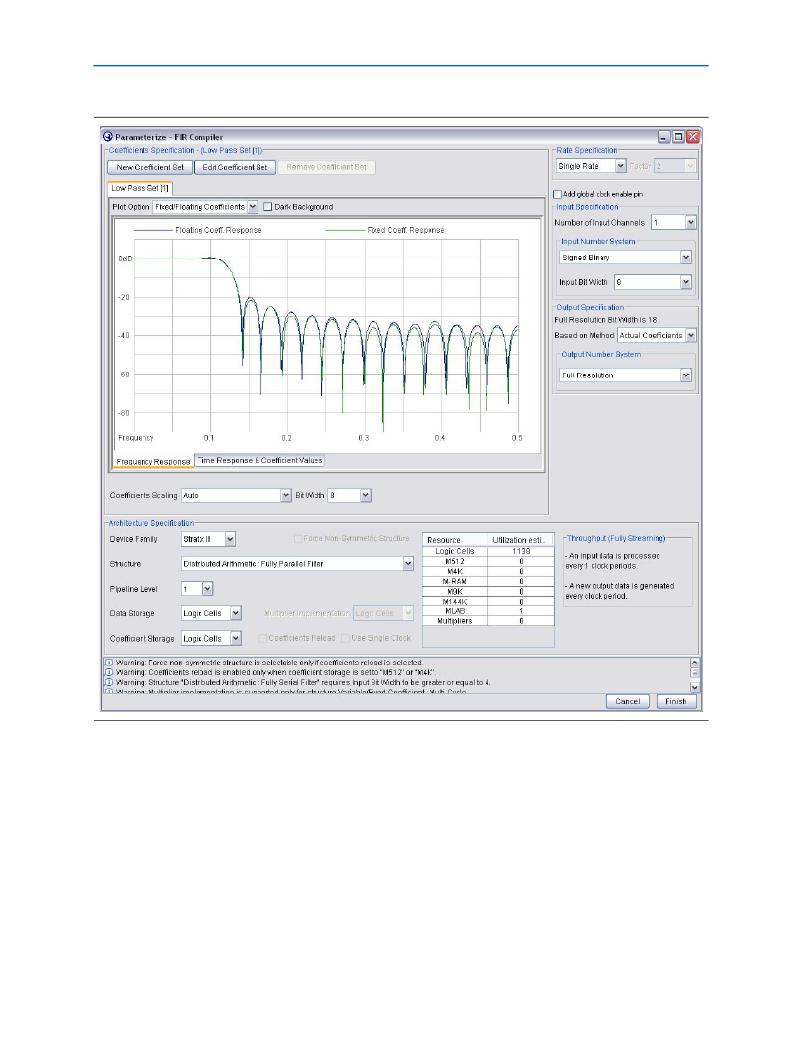The height and width of the screenshot is (1038, 802).
Task: Switch to Time Response & Coefficient Values tab
Action: click(260, 460)
